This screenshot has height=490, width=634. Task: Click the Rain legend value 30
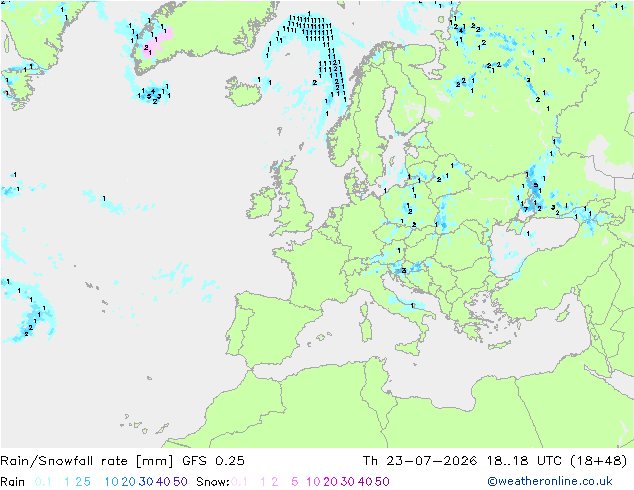pyautogui.click(x=146, y=482)
